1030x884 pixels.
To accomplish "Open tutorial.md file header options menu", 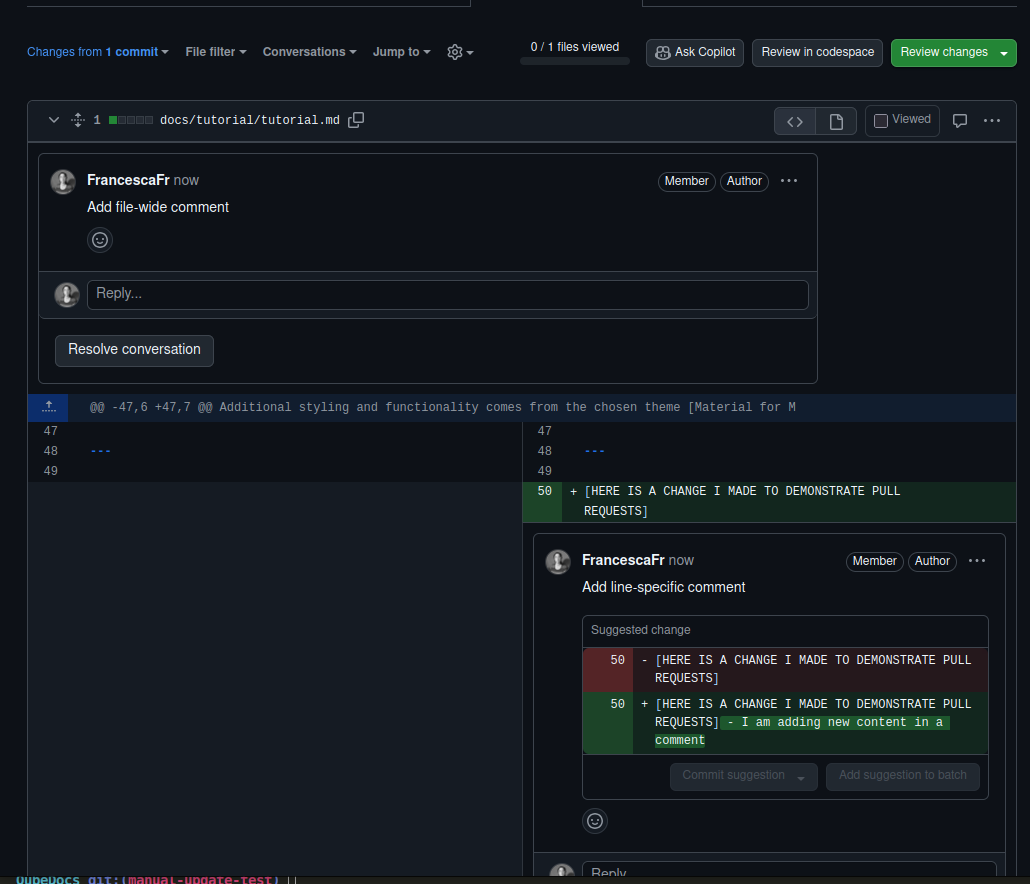I will point(992,121).
